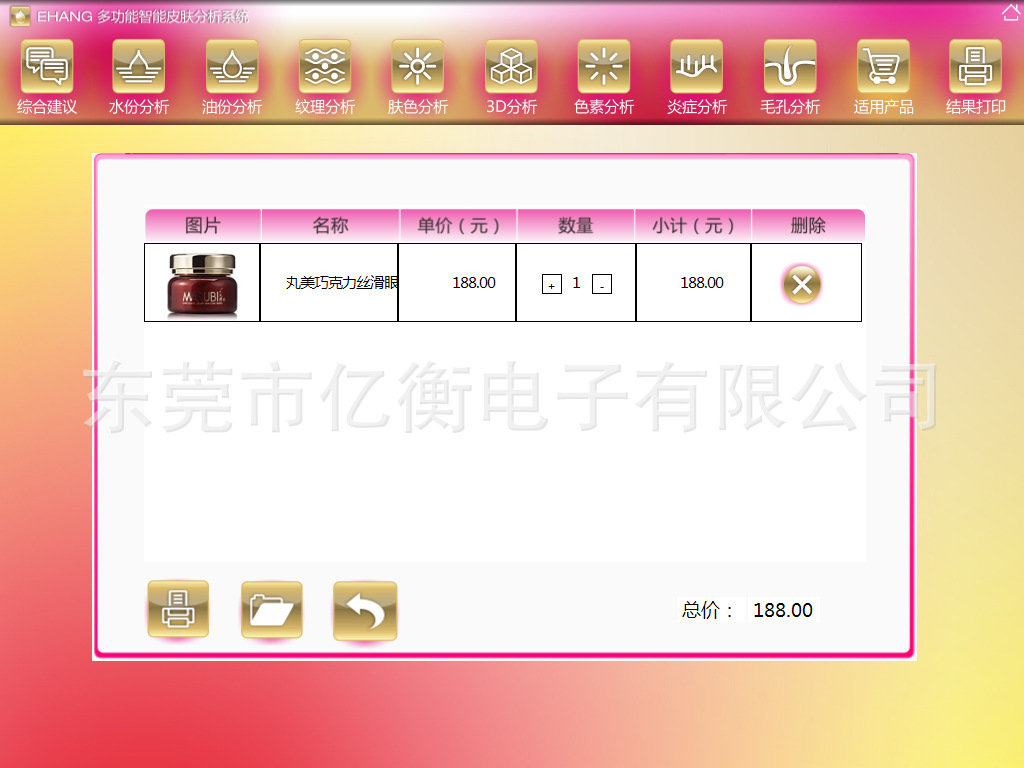Open the 综合建议 comprehensive advice module
This screenshot has width=1024, height=768.
47,67
